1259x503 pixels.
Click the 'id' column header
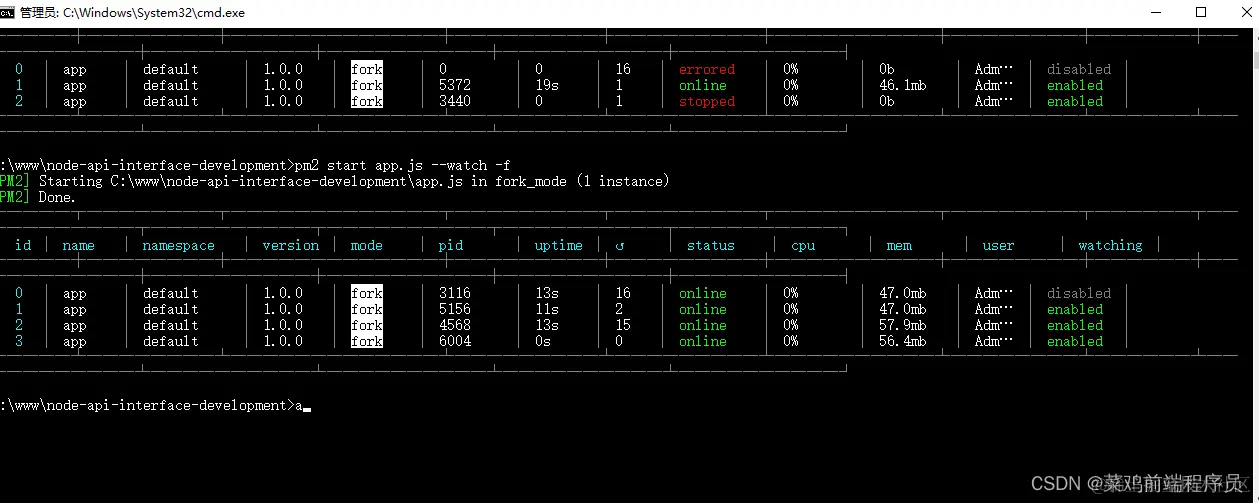point(23,245)
